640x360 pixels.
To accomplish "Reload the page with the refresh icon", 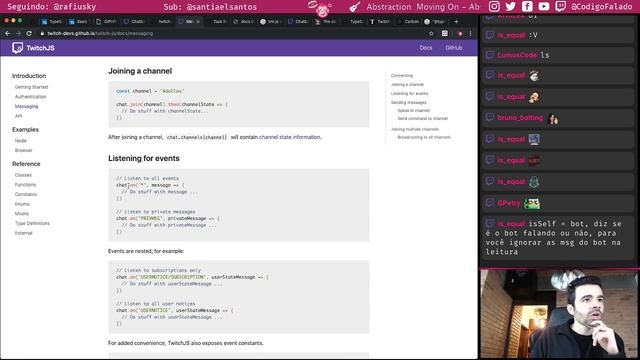I will pyautogui.click(x=29, y=33).
